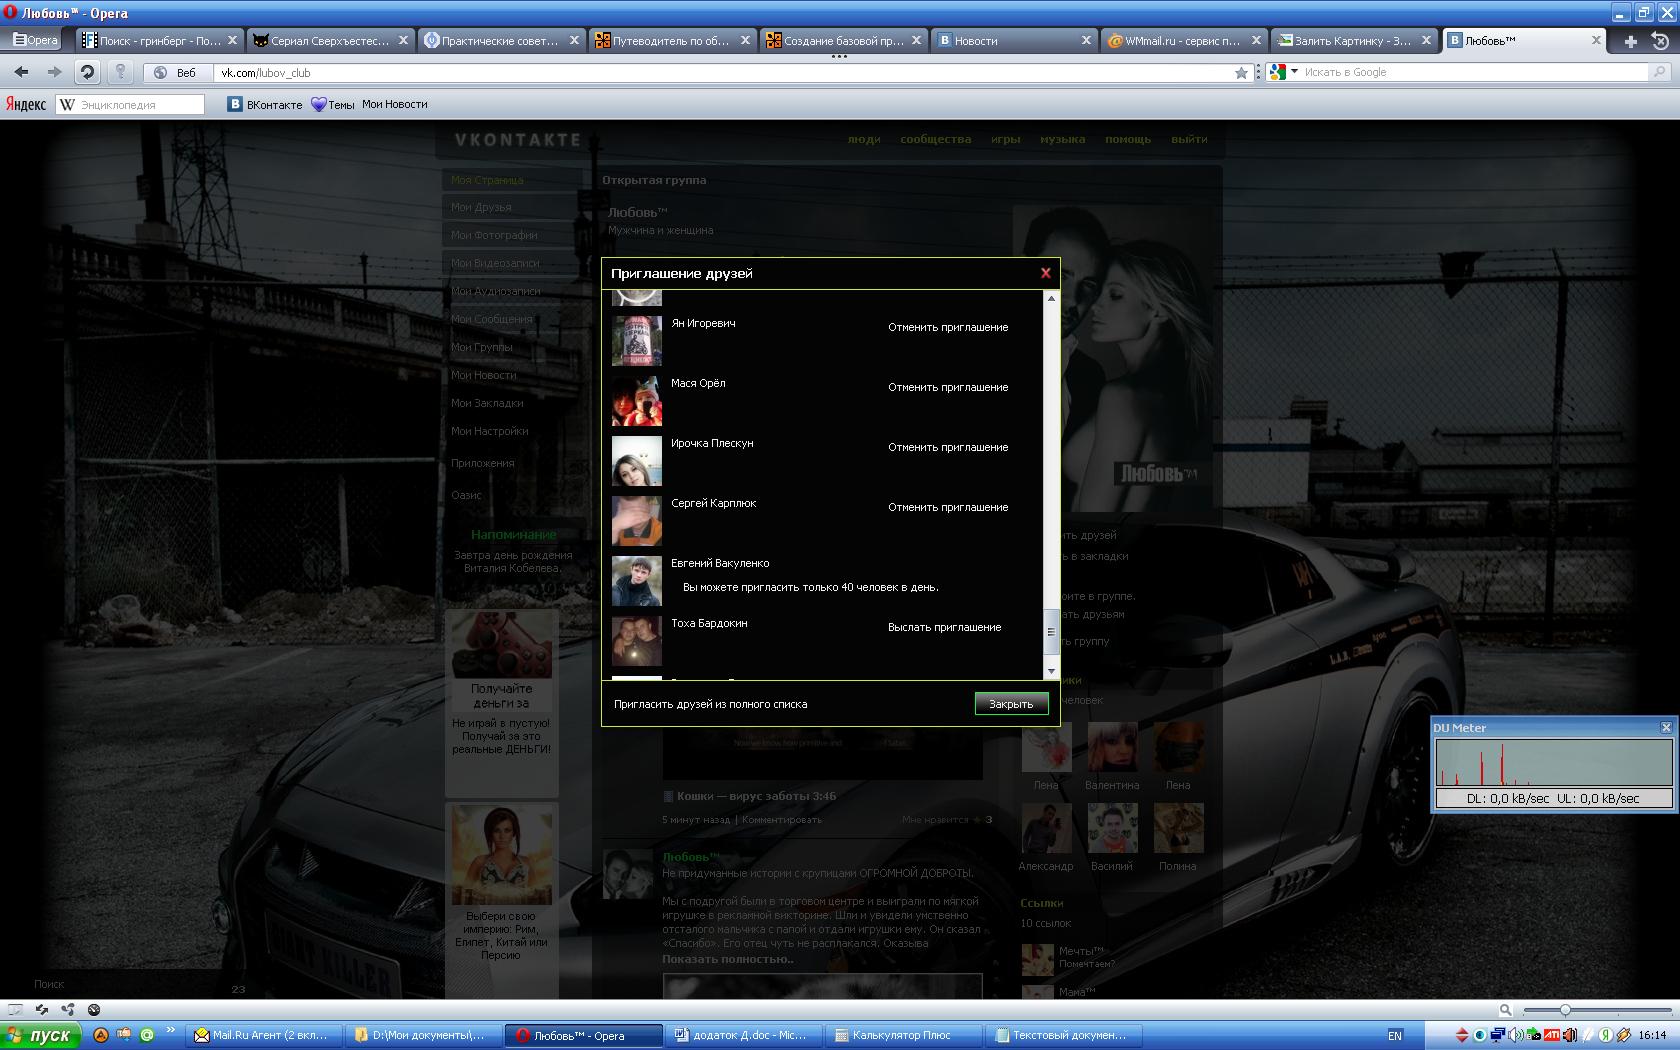This screenshot has height=1050, width=1680.
Task: Go back with the browser back arrow
Action: tap(22, 72)
